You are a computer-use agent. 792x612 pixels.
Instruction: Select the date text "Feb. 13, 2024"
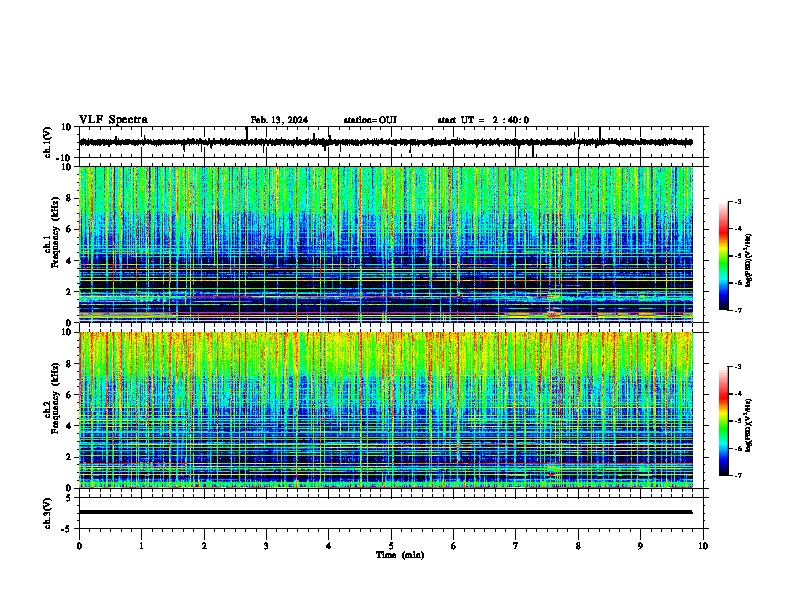point(279,120)
